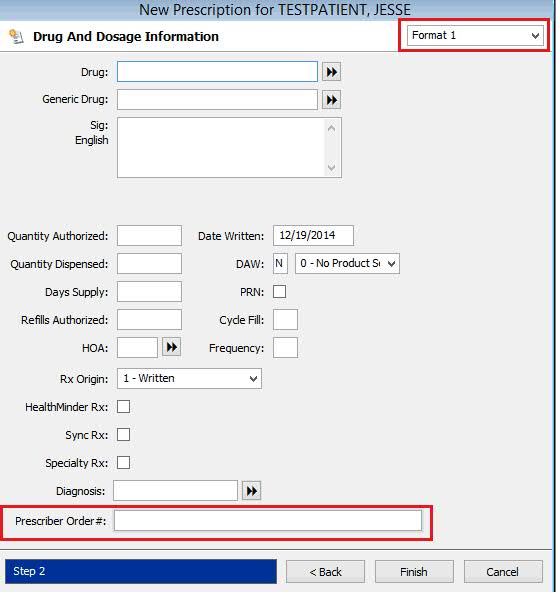Open lookup arrows beside Generic Drug field
Screen dimensions: 556x592
[331, 100]
